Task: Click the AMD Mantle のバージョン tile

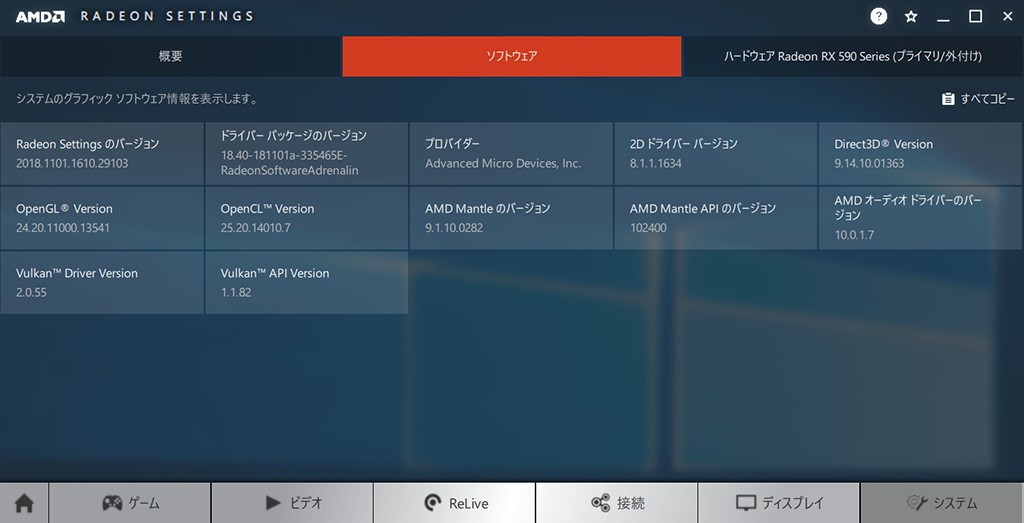Action: click(x=511, y=218)
